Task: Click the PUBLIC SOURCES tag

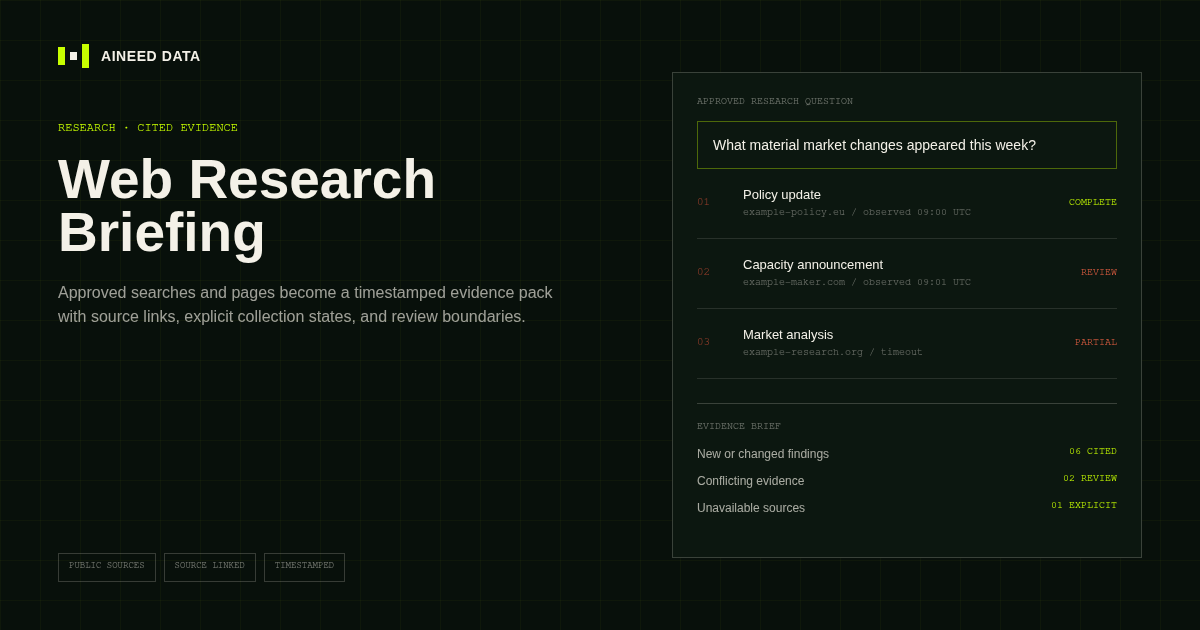Action: (x=107, y=567)
